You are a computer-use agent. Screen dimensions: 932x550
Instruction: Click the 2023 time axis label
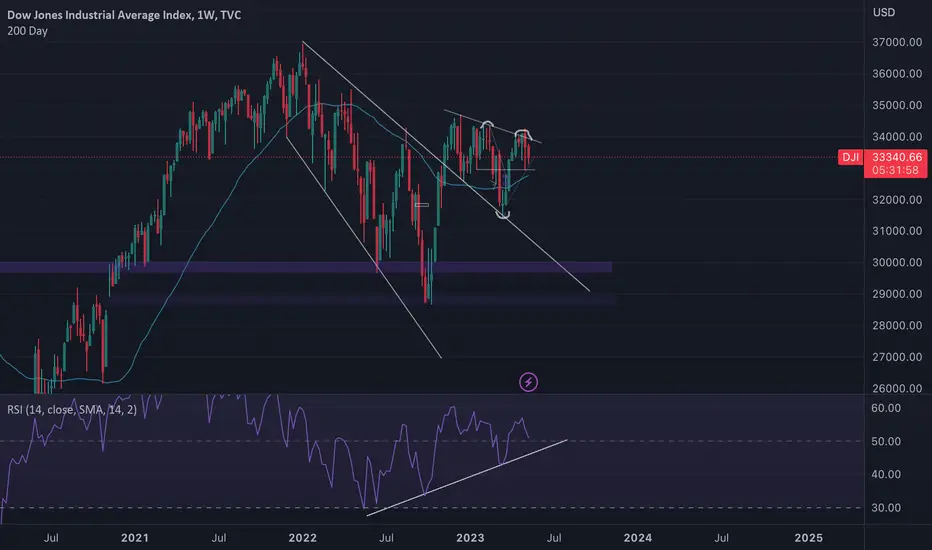click(470, 538)
